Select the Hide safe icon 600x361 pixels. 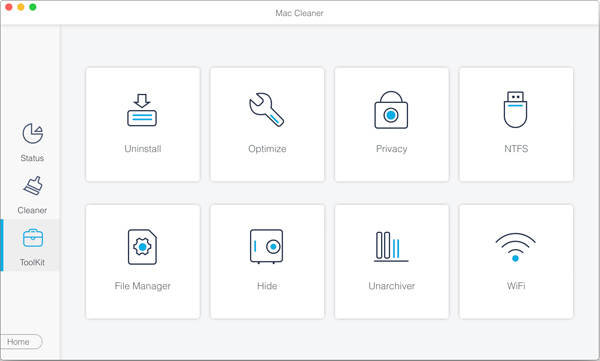266,247
